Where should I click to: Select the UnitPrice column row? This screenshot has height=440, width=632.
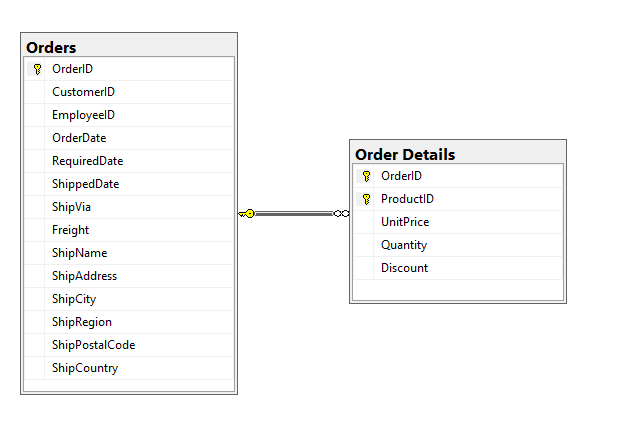pyautogui.click(x=458, y=222)
